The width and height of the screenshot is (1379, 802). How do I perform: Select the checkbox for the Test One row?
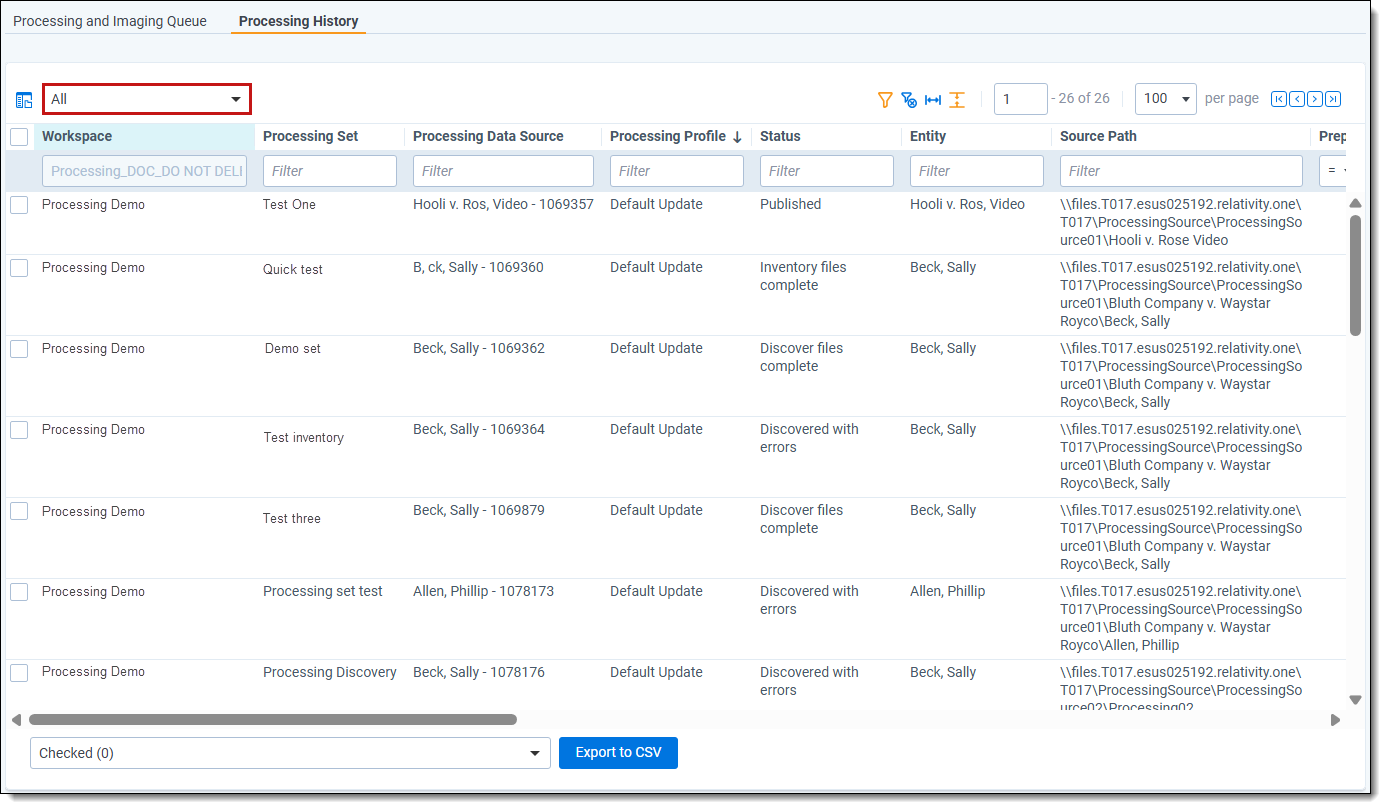click(19, 205)
